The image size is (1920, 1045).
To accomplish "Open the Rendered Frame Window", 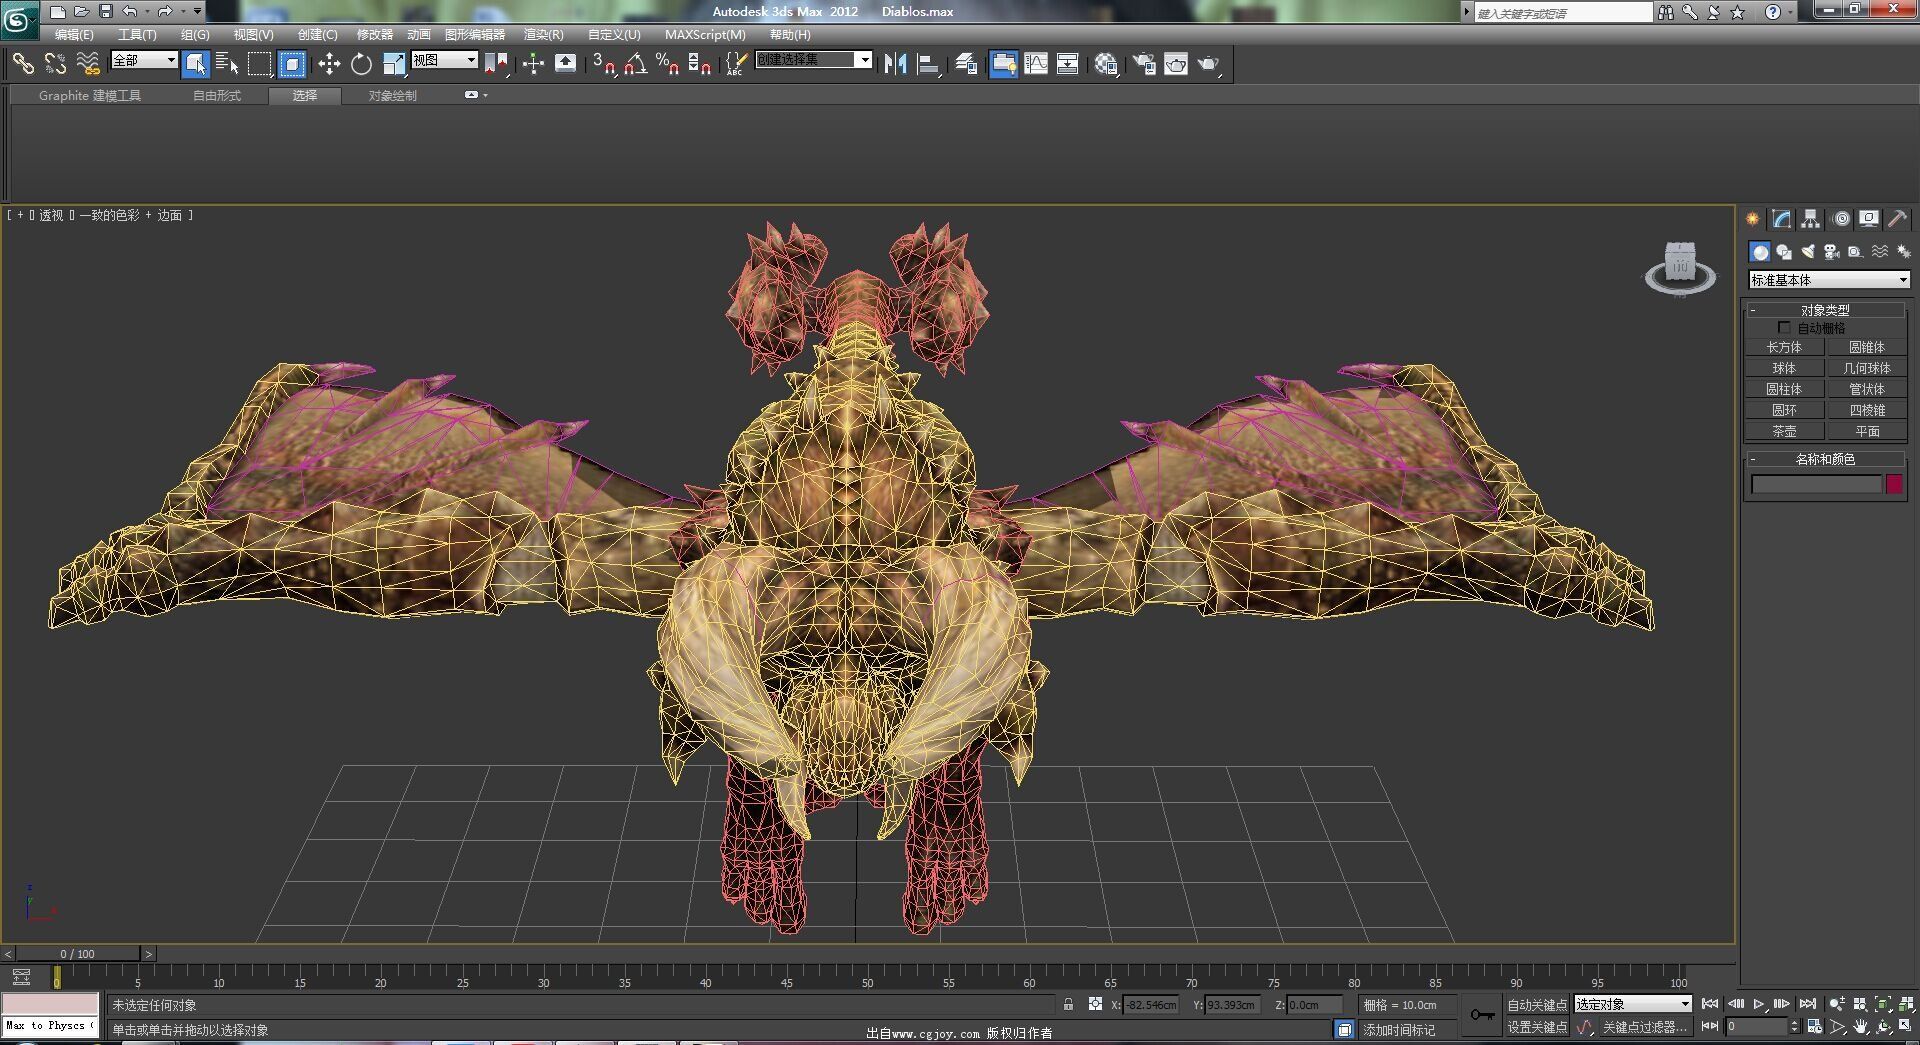I will 1176,64.
